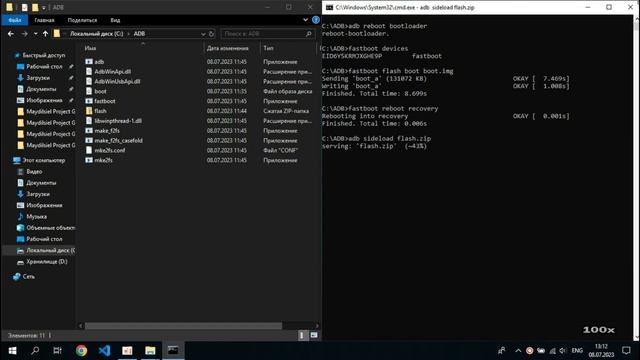The height and width of the screenshot is (360, 640).
Task: Go forward in Explorer
Action: point(24,34)
